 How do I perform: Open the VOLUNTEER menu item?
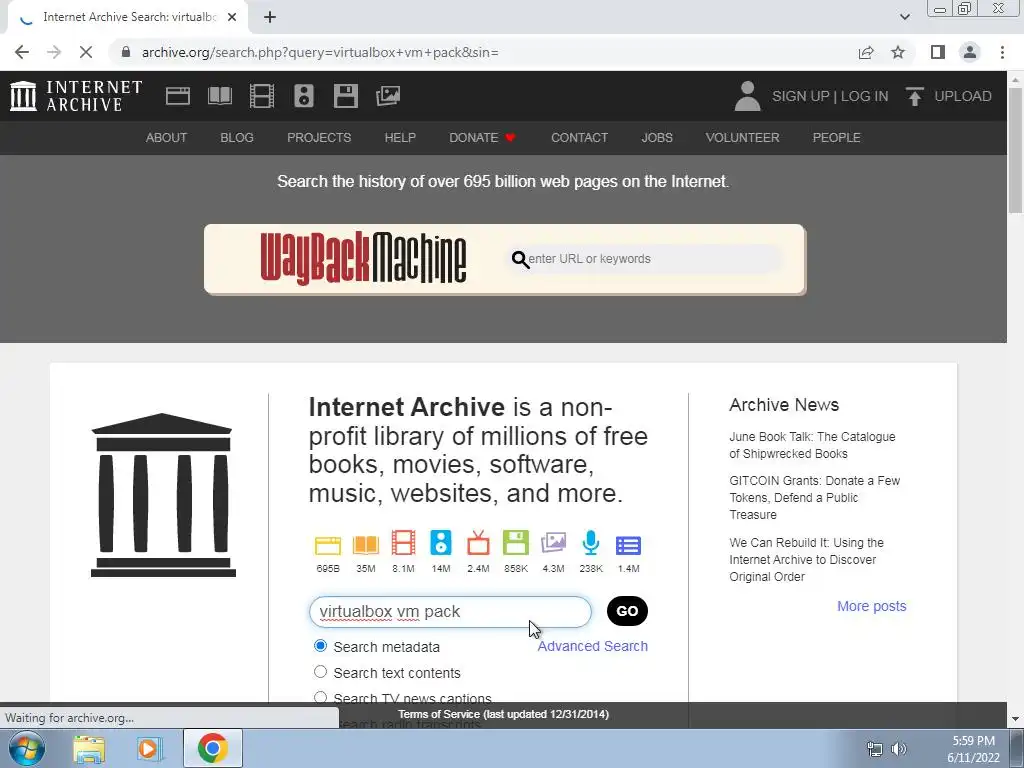tap(742, 138)
